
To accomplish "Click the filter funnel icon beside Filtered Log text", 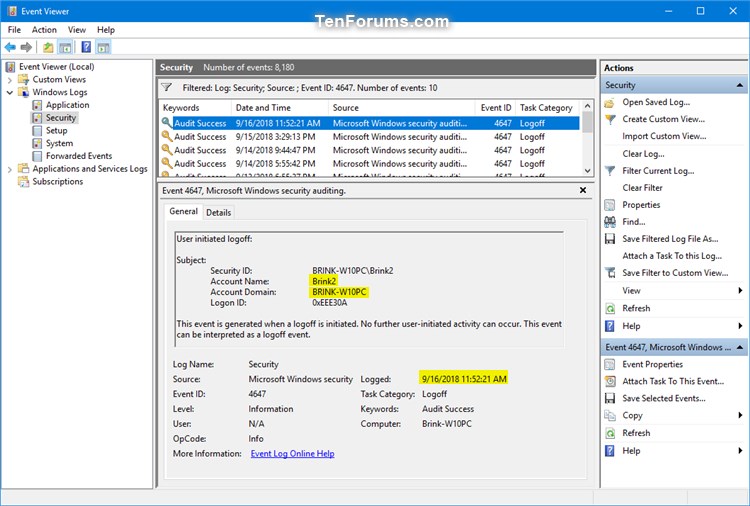I will tap(166, 88).
